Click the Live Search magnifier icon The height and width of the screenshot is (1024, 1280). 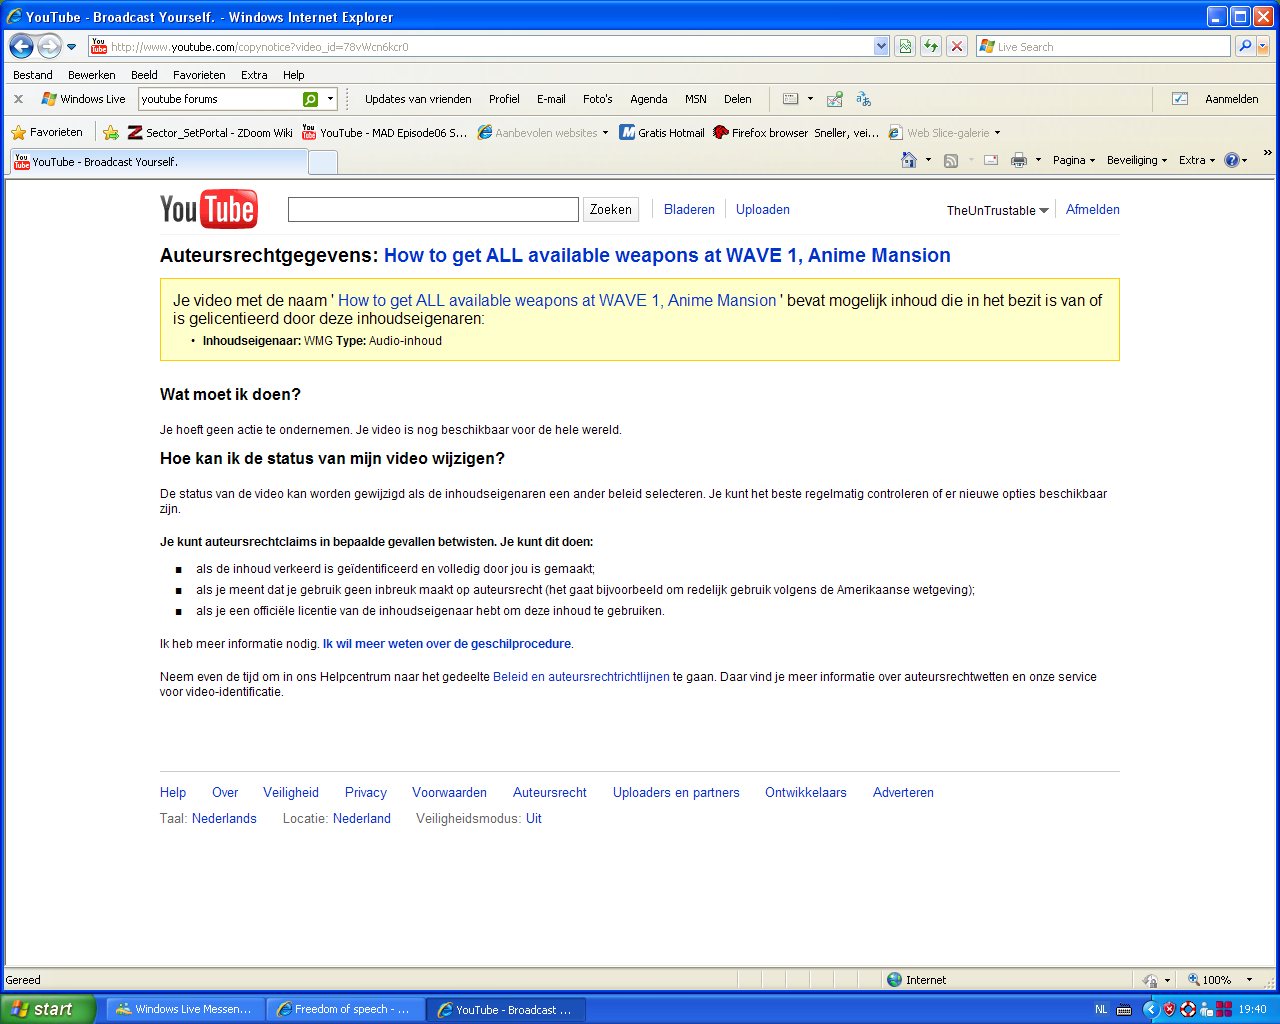click(1245, 46)
